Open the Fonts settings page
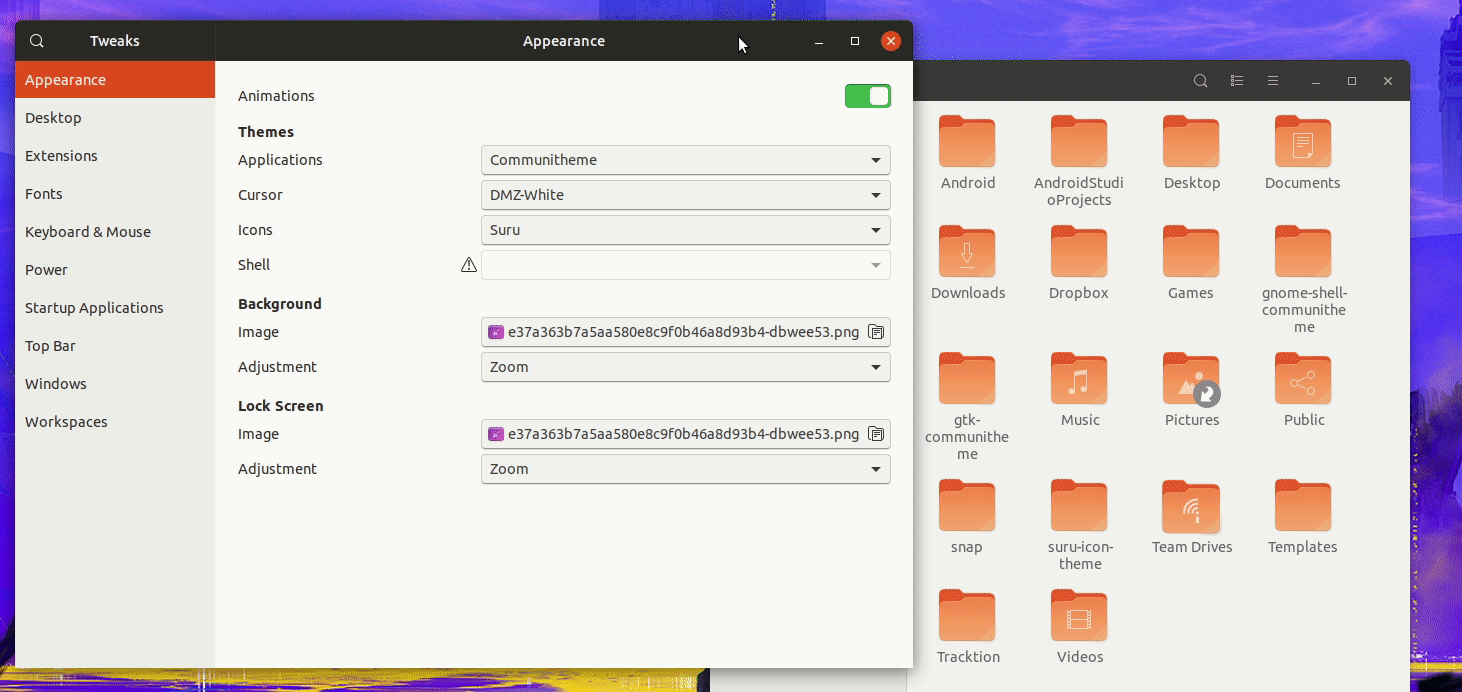The image size is (1462, 692). click(x=115, y=194)
